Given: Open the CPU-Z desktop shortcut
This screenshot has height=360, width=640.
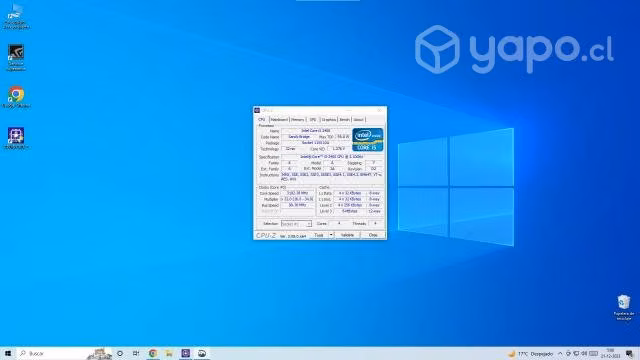Looking at the screenshot, I should point(16,138).
